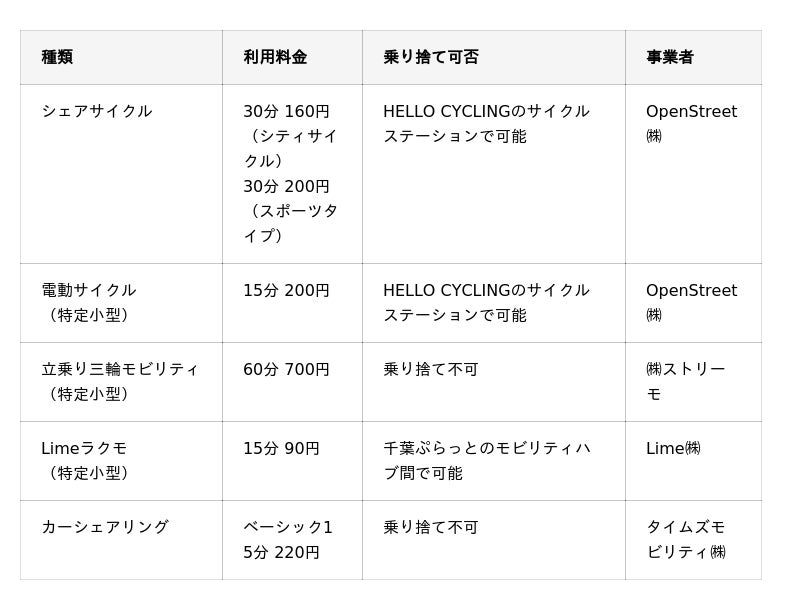Click the 60分 700円 price cell

click(x=286, y=370)
